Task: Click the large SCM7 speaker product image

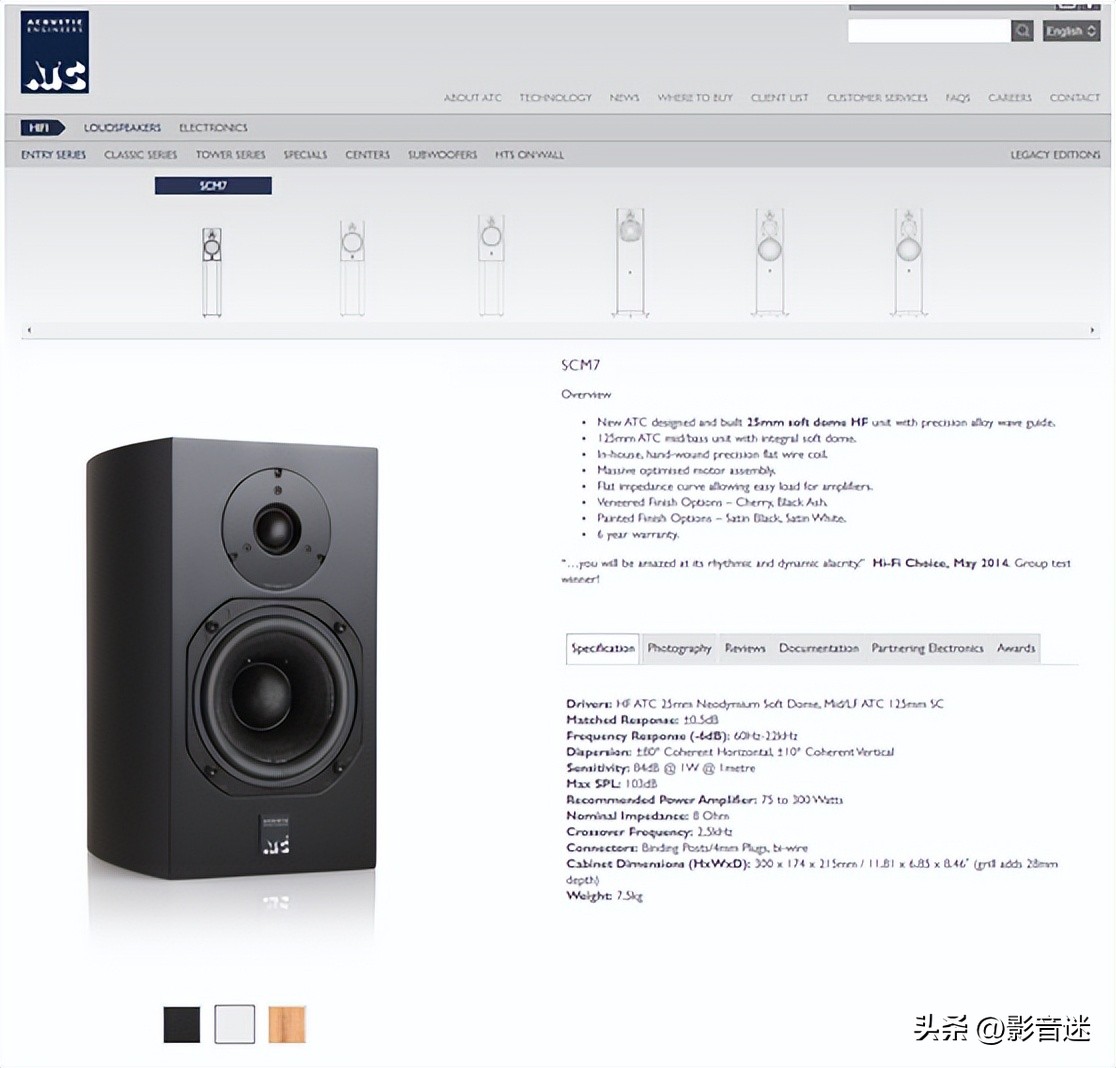Action: 232,658
